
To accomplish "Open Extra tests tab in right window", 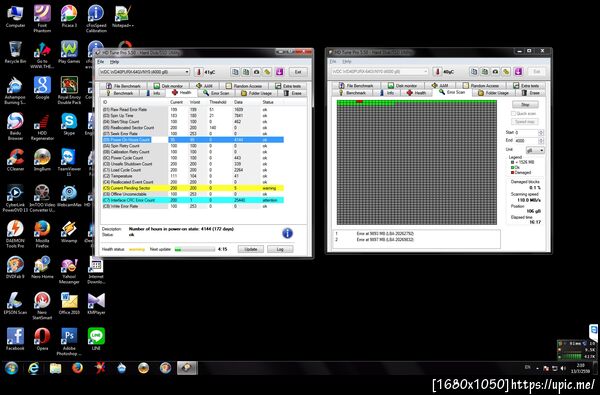I will (526, 85).
